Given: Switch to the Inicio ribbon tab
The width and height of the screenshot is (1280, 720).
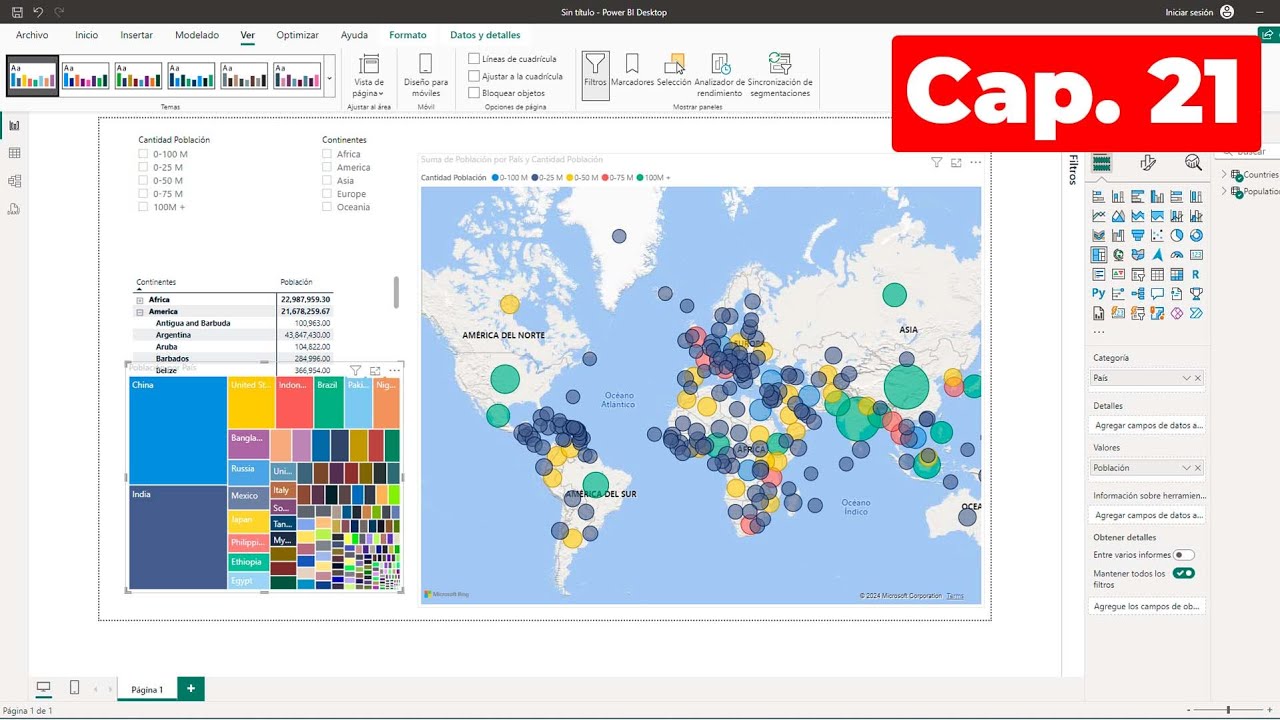Looking at the screenshot, I should click(x=87, y=35).
